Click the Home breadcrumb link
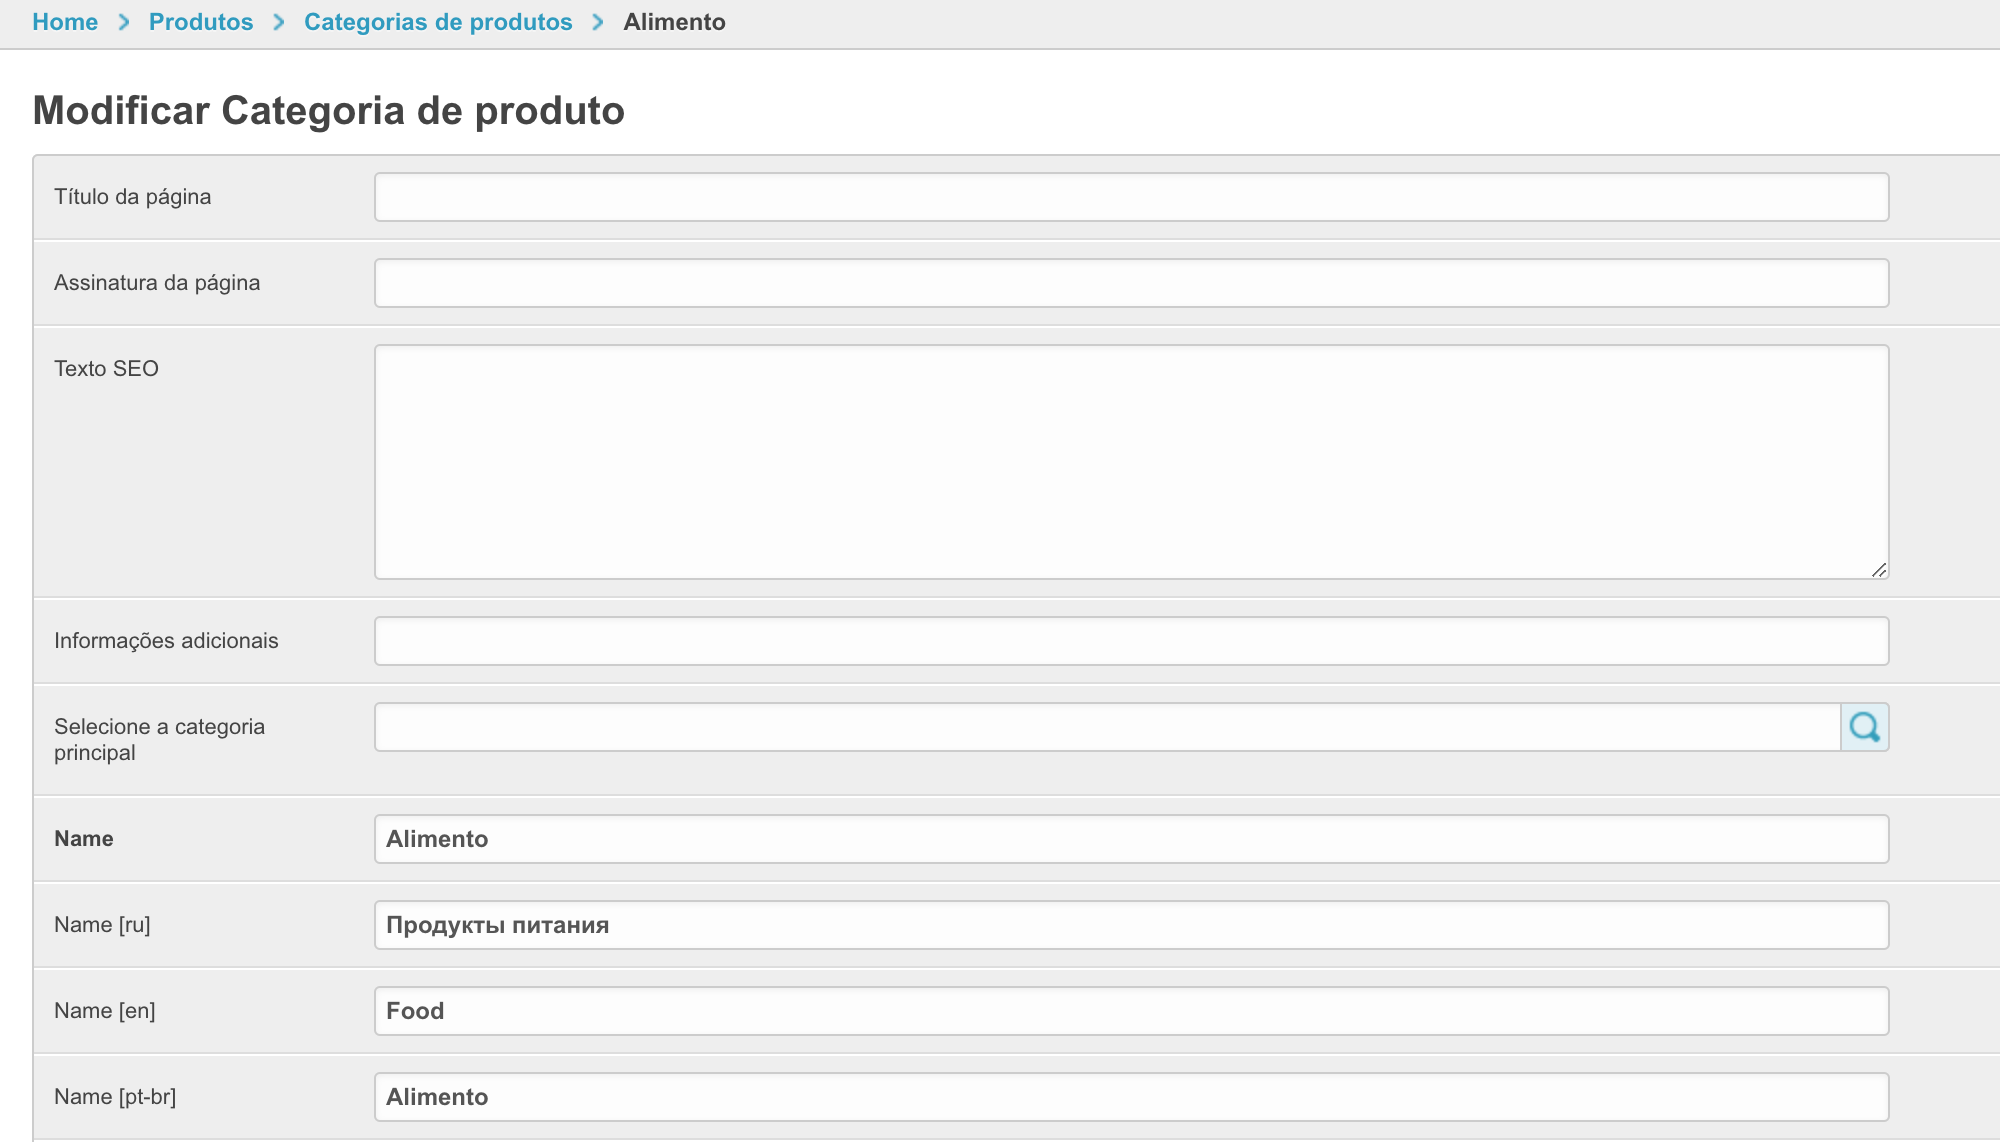The height and width of the screenshot is (1142, 2000). tap(65, 22)
